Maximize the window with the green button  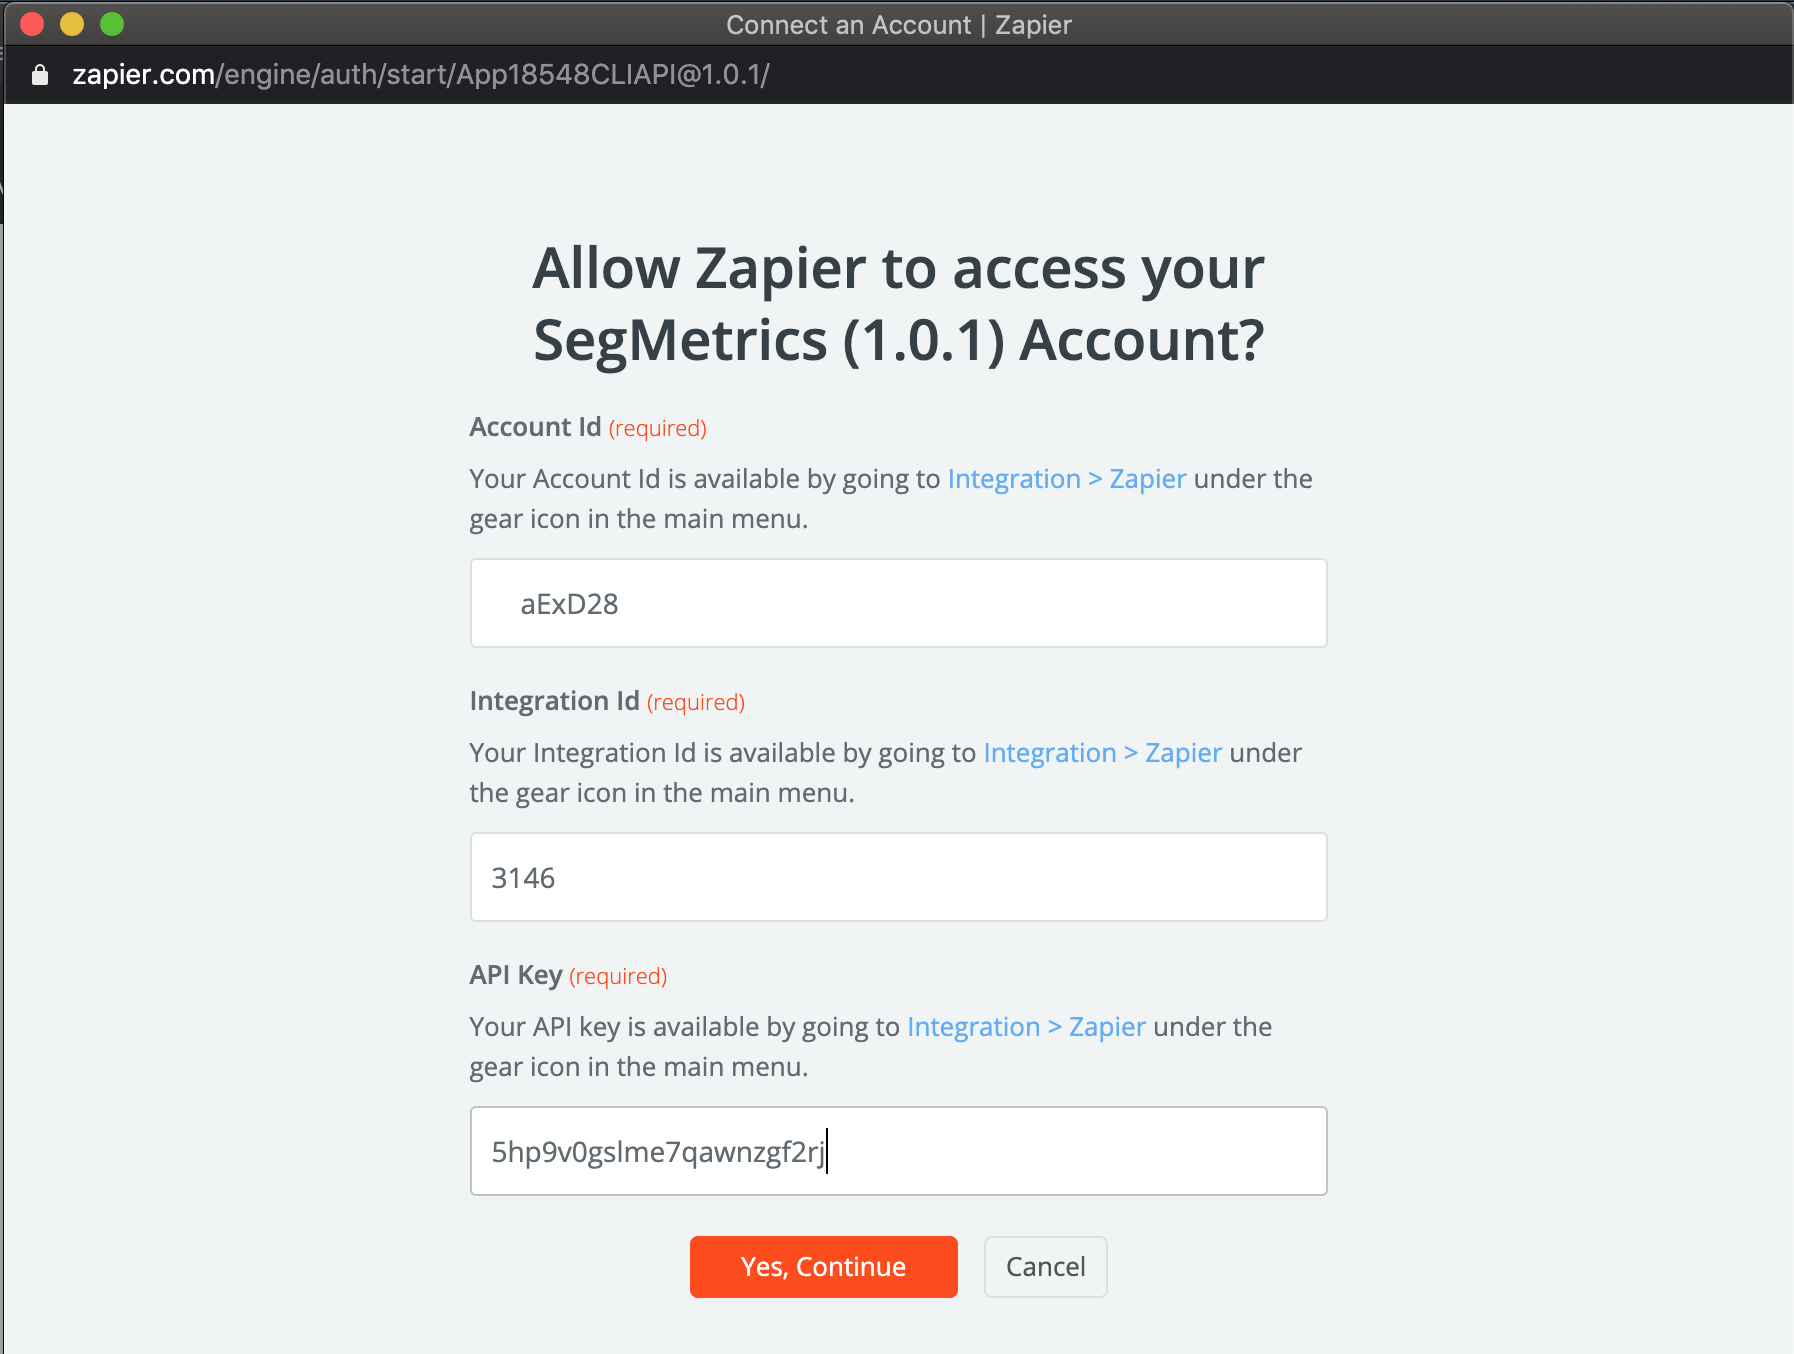[x=112, y=24]
